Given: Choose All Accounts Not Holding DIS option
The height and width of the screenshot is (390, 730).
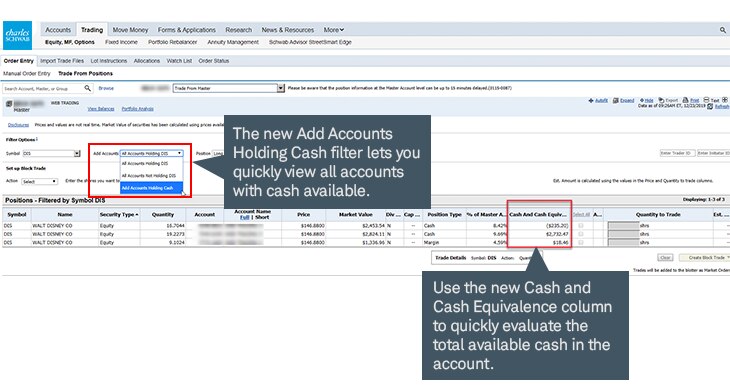Looking at the screenshot, I should pos(151,175).
